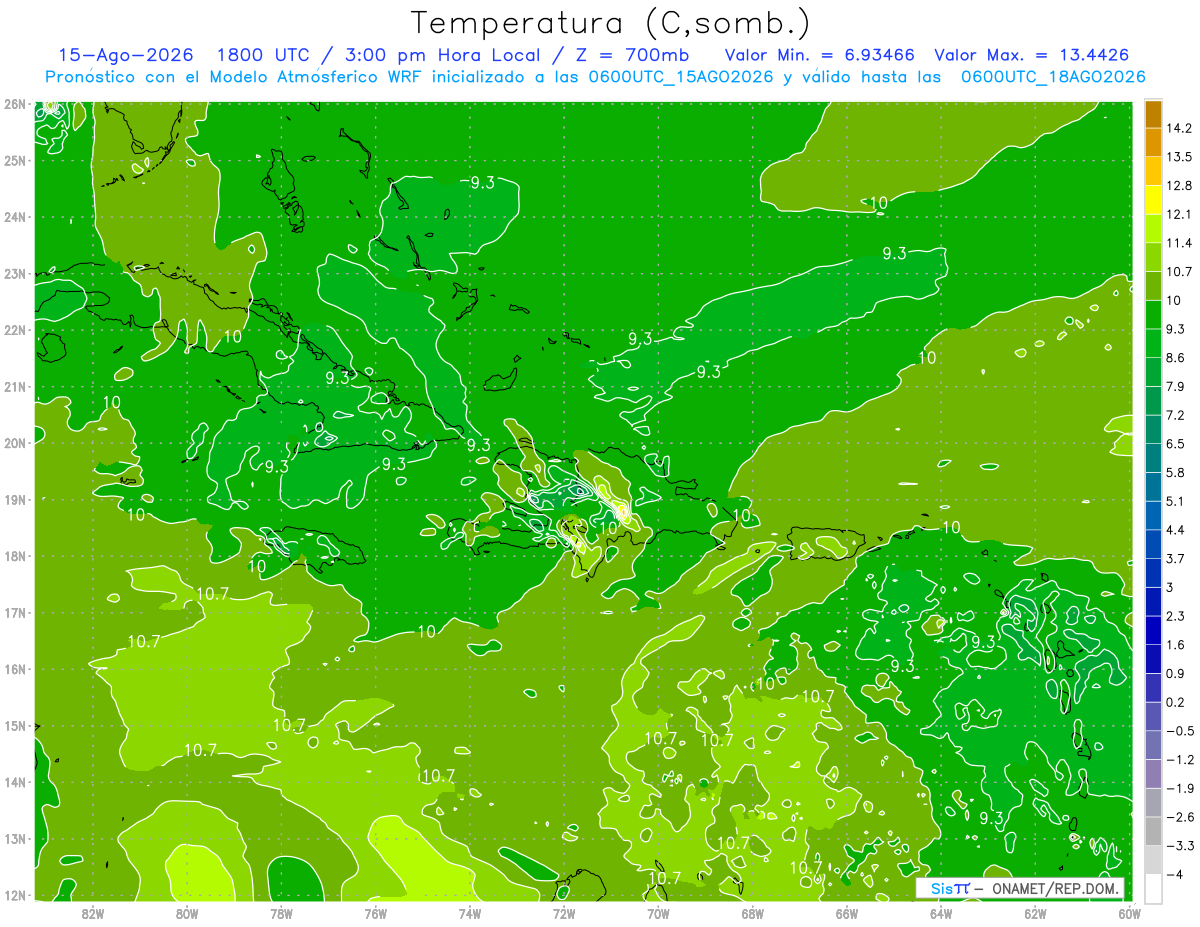The image size is (1200, 927).
Task: Click the yellow swatch between 12.8 and 12.1
Action: 1153,199
